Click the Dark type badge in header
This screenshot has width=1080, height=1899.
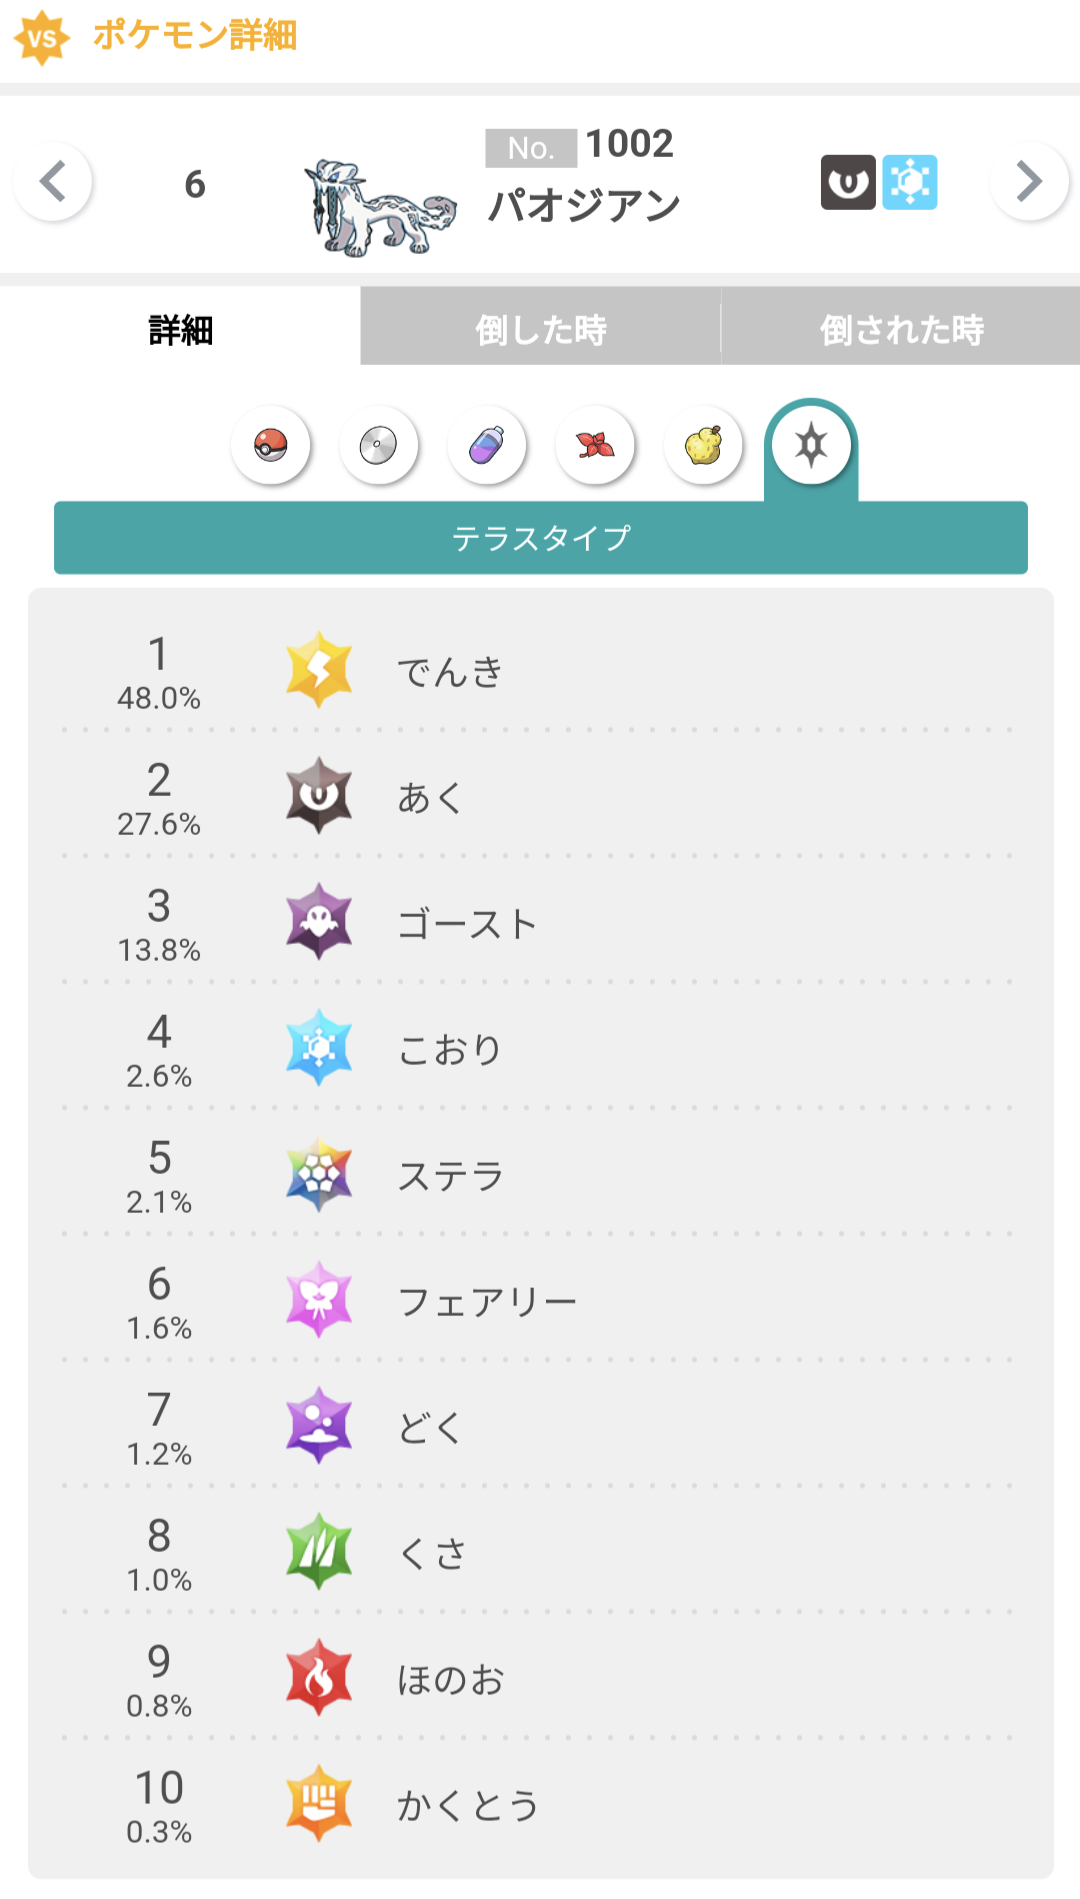(848, 182)
